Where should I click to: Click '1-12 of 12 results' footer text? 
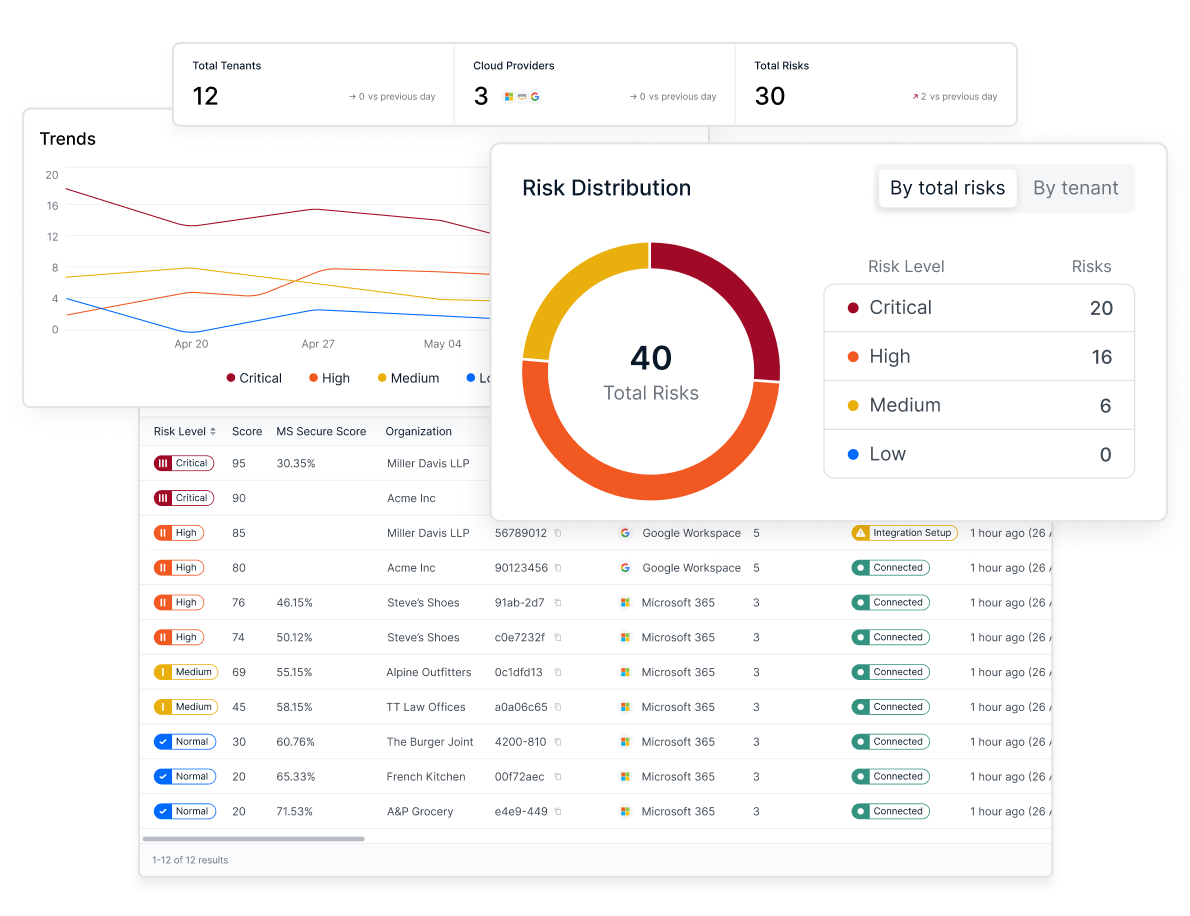(190, 860)
